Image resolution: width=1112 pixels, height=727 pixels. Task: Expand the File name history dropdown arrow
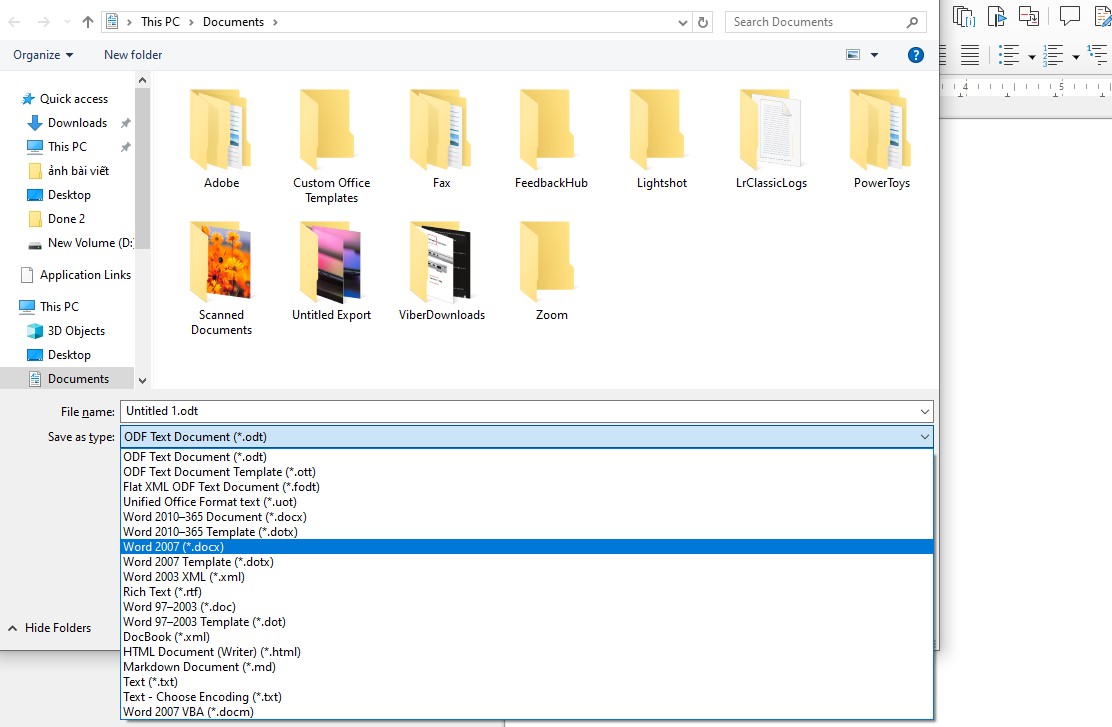pyautogui.click(x=925, y=411)
